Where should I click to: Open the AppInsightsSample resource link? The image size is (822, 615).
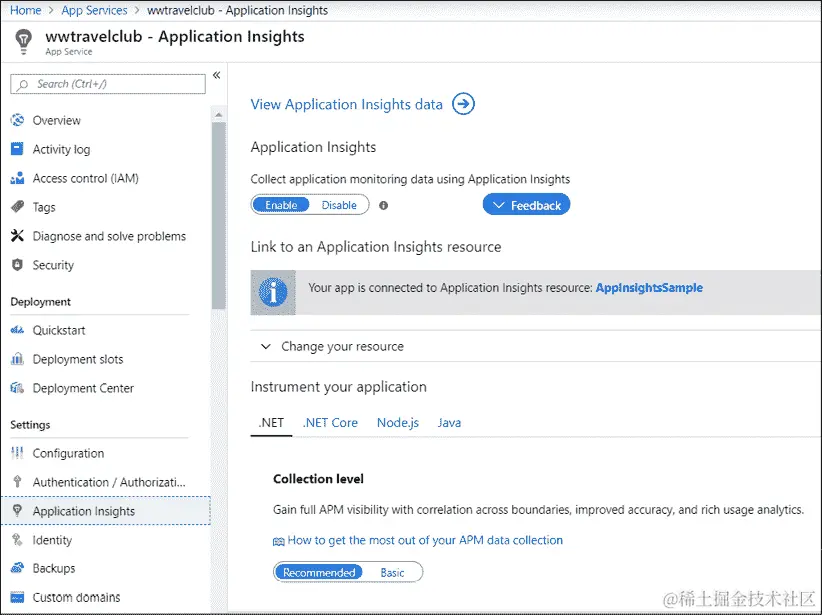649,288
